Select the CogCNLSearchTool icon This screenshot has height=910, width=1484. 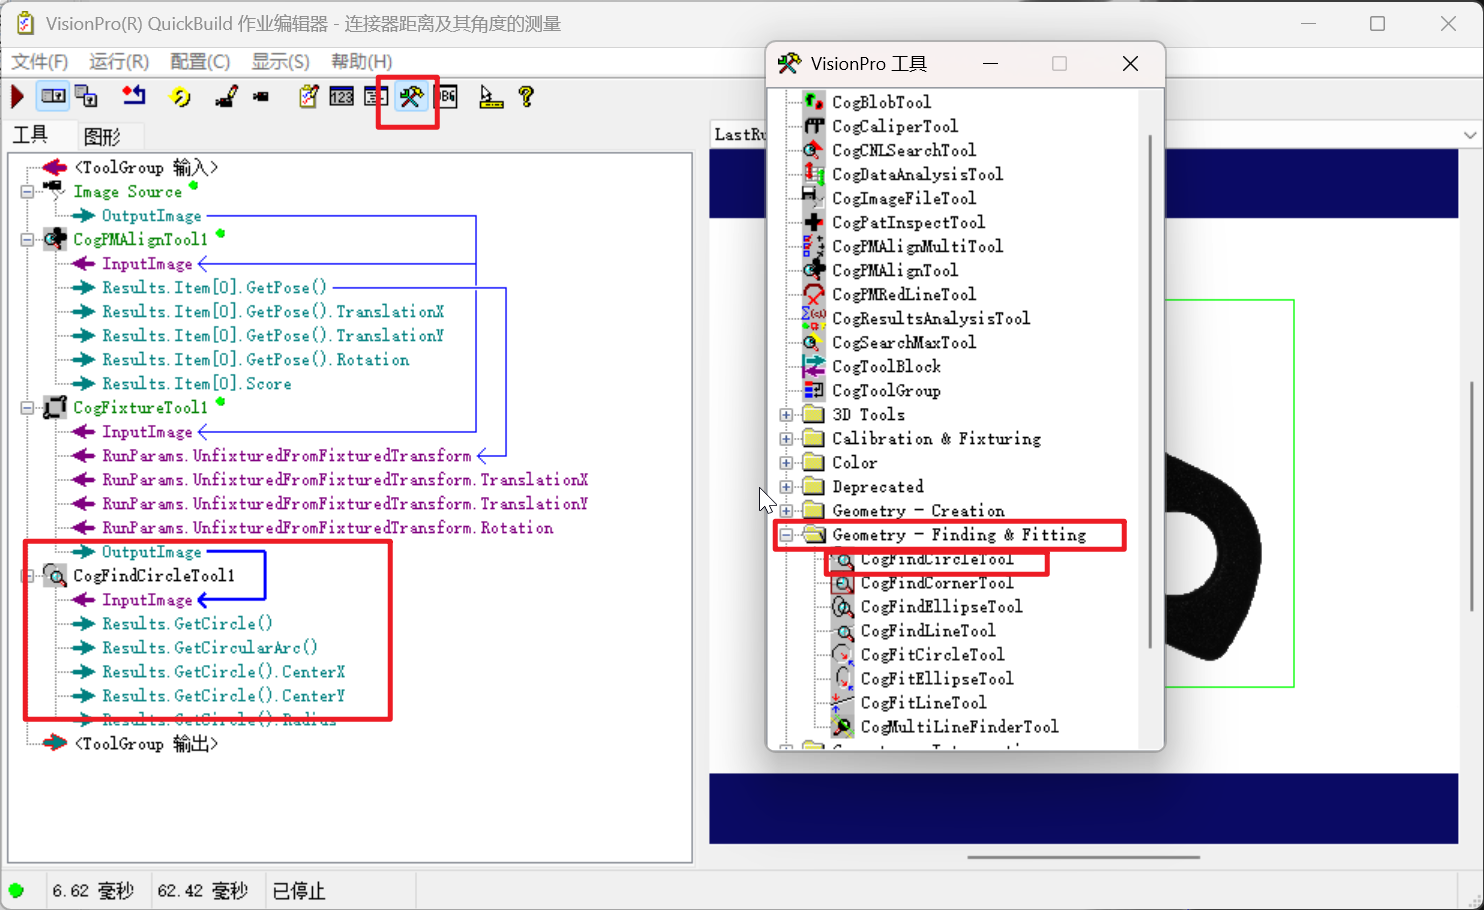[814, 150]
